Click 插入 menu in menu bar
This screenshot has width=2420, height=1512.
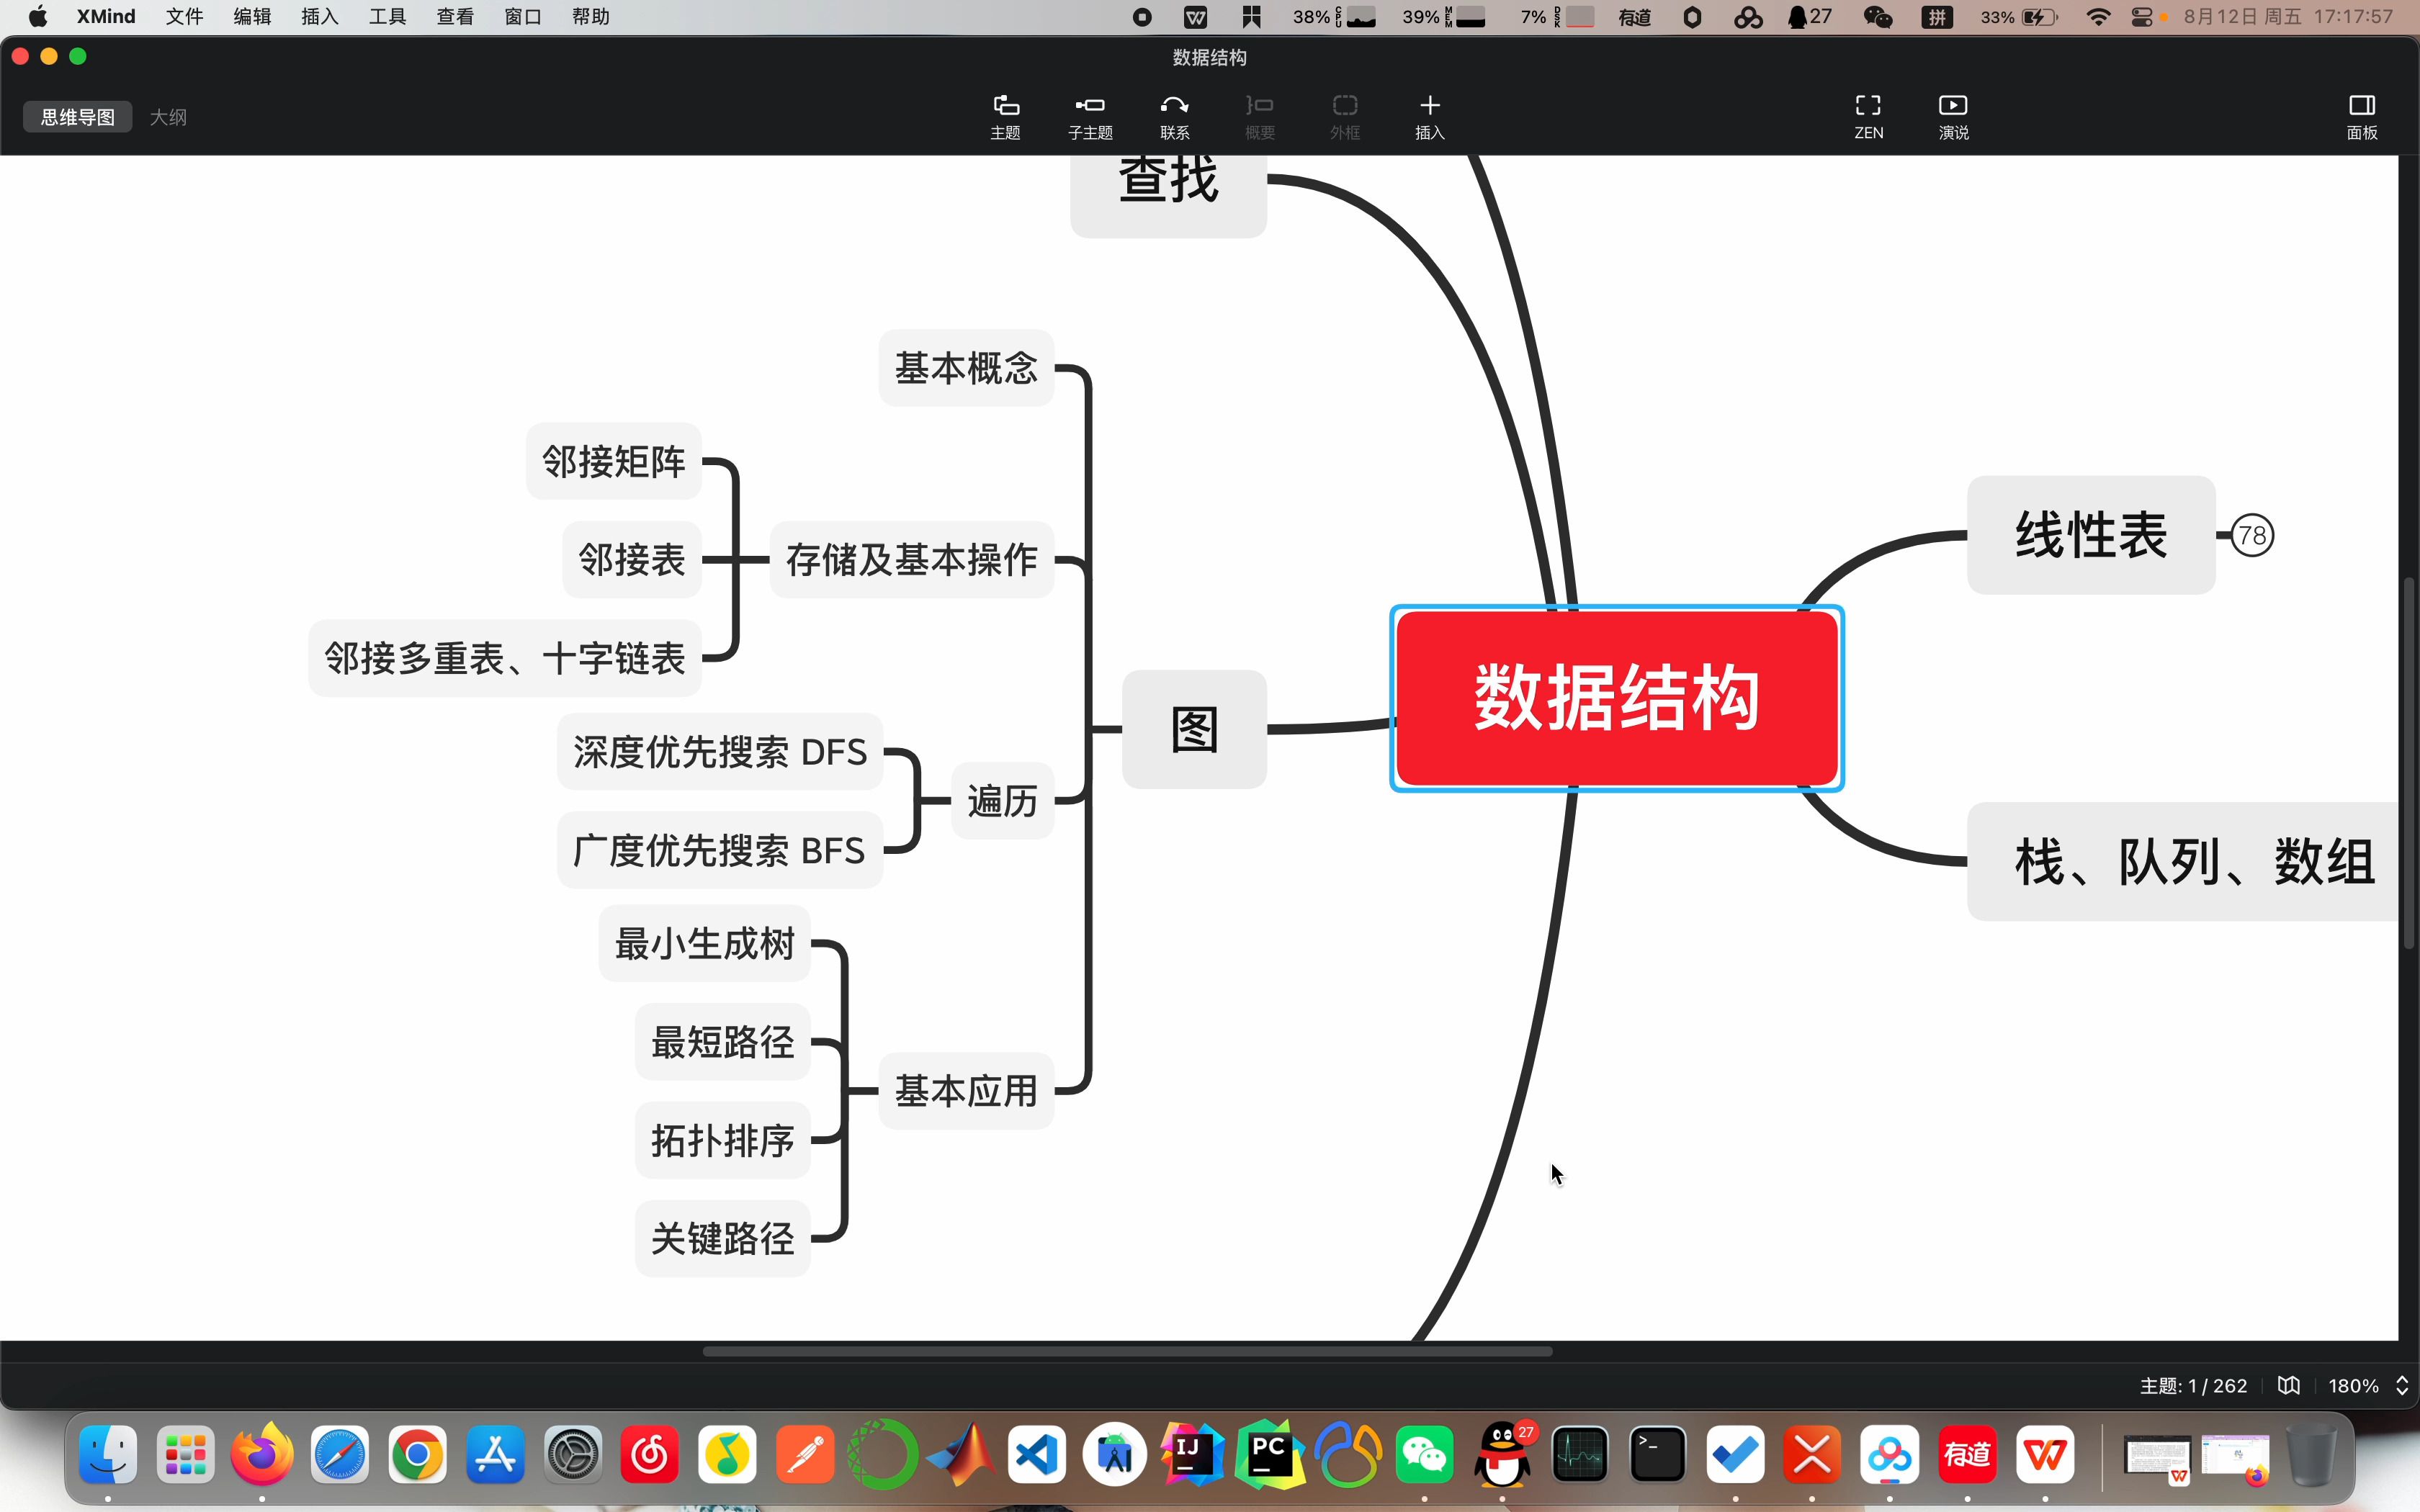point(319,16)
